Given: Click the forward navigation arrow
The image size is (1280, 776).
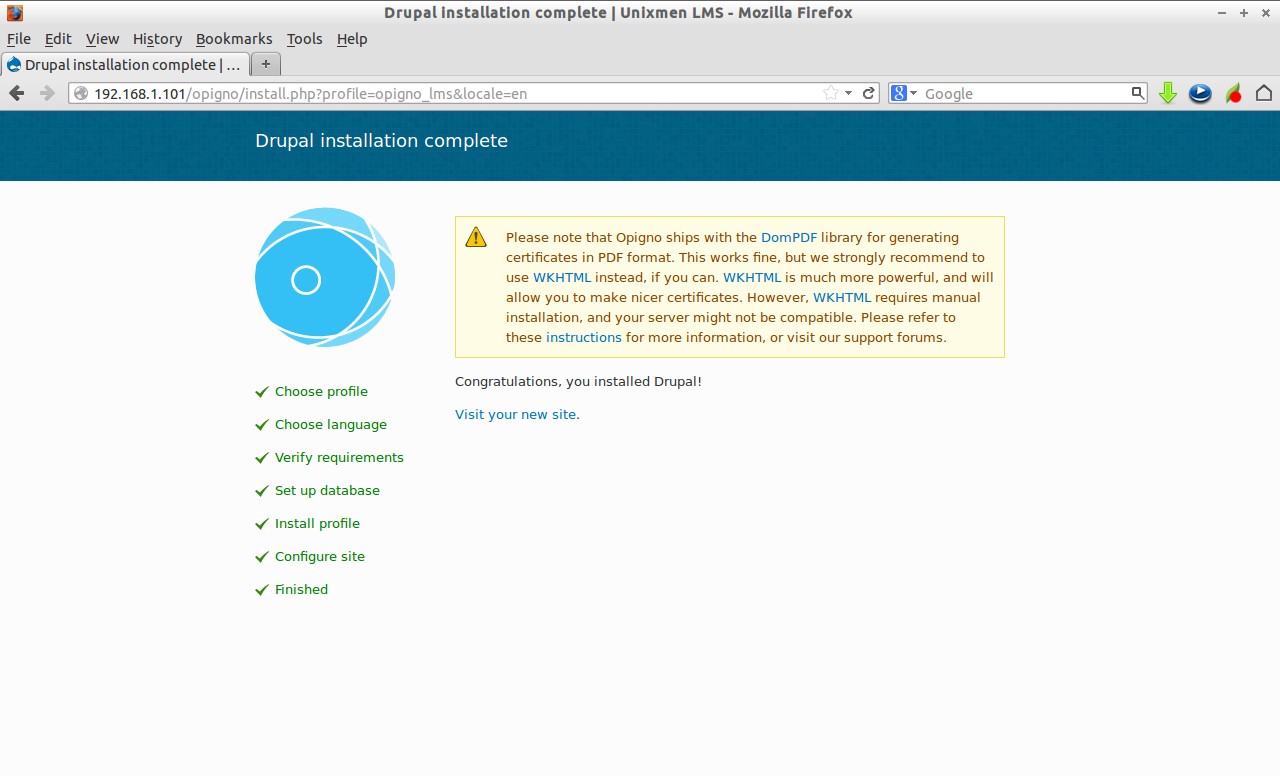Looking at the screenshot, I should point(47,93).
